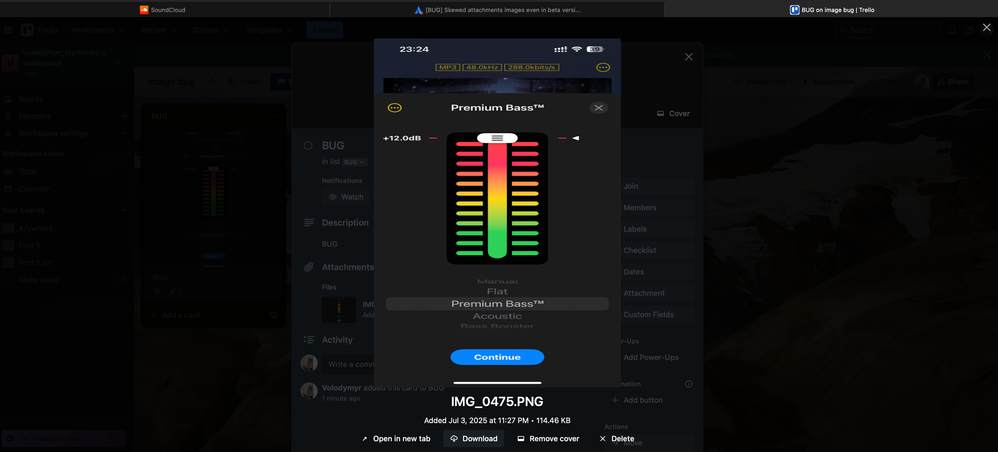Switch to Skewed attachments images bug tab
Screen dimensions: 998x452
click(x=497, y=10)
